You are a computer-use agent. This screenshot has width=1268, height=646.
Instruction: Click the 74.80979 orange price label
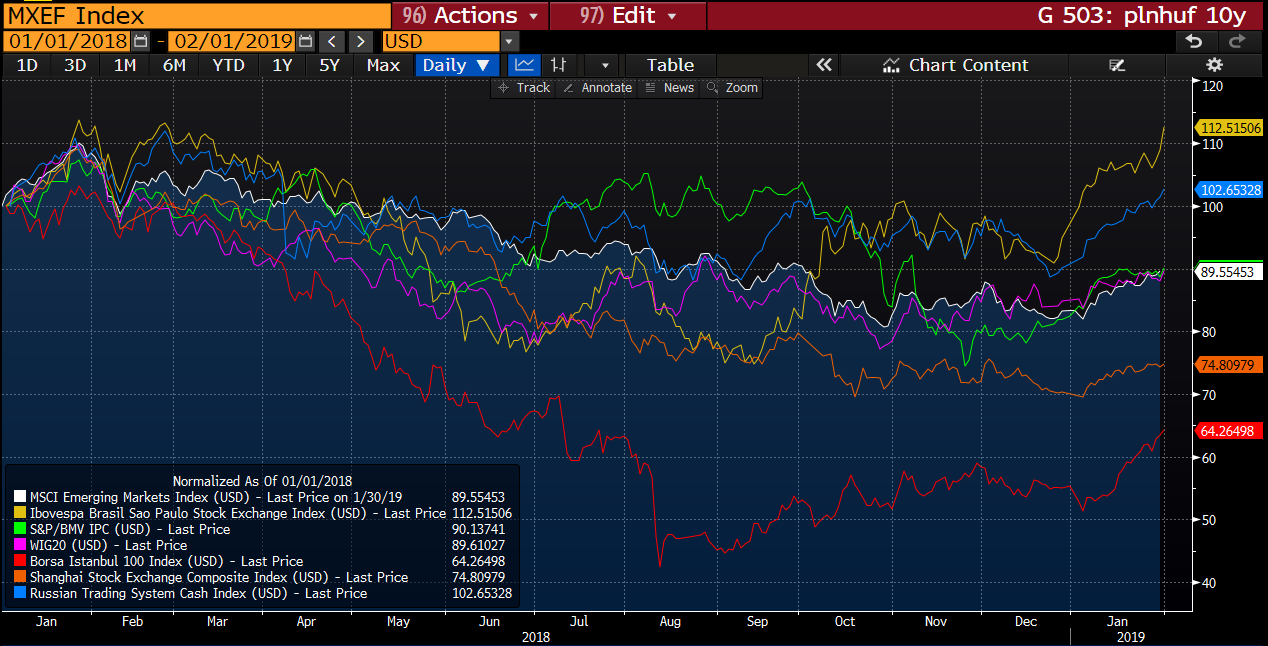click(x=1230, y=365)
